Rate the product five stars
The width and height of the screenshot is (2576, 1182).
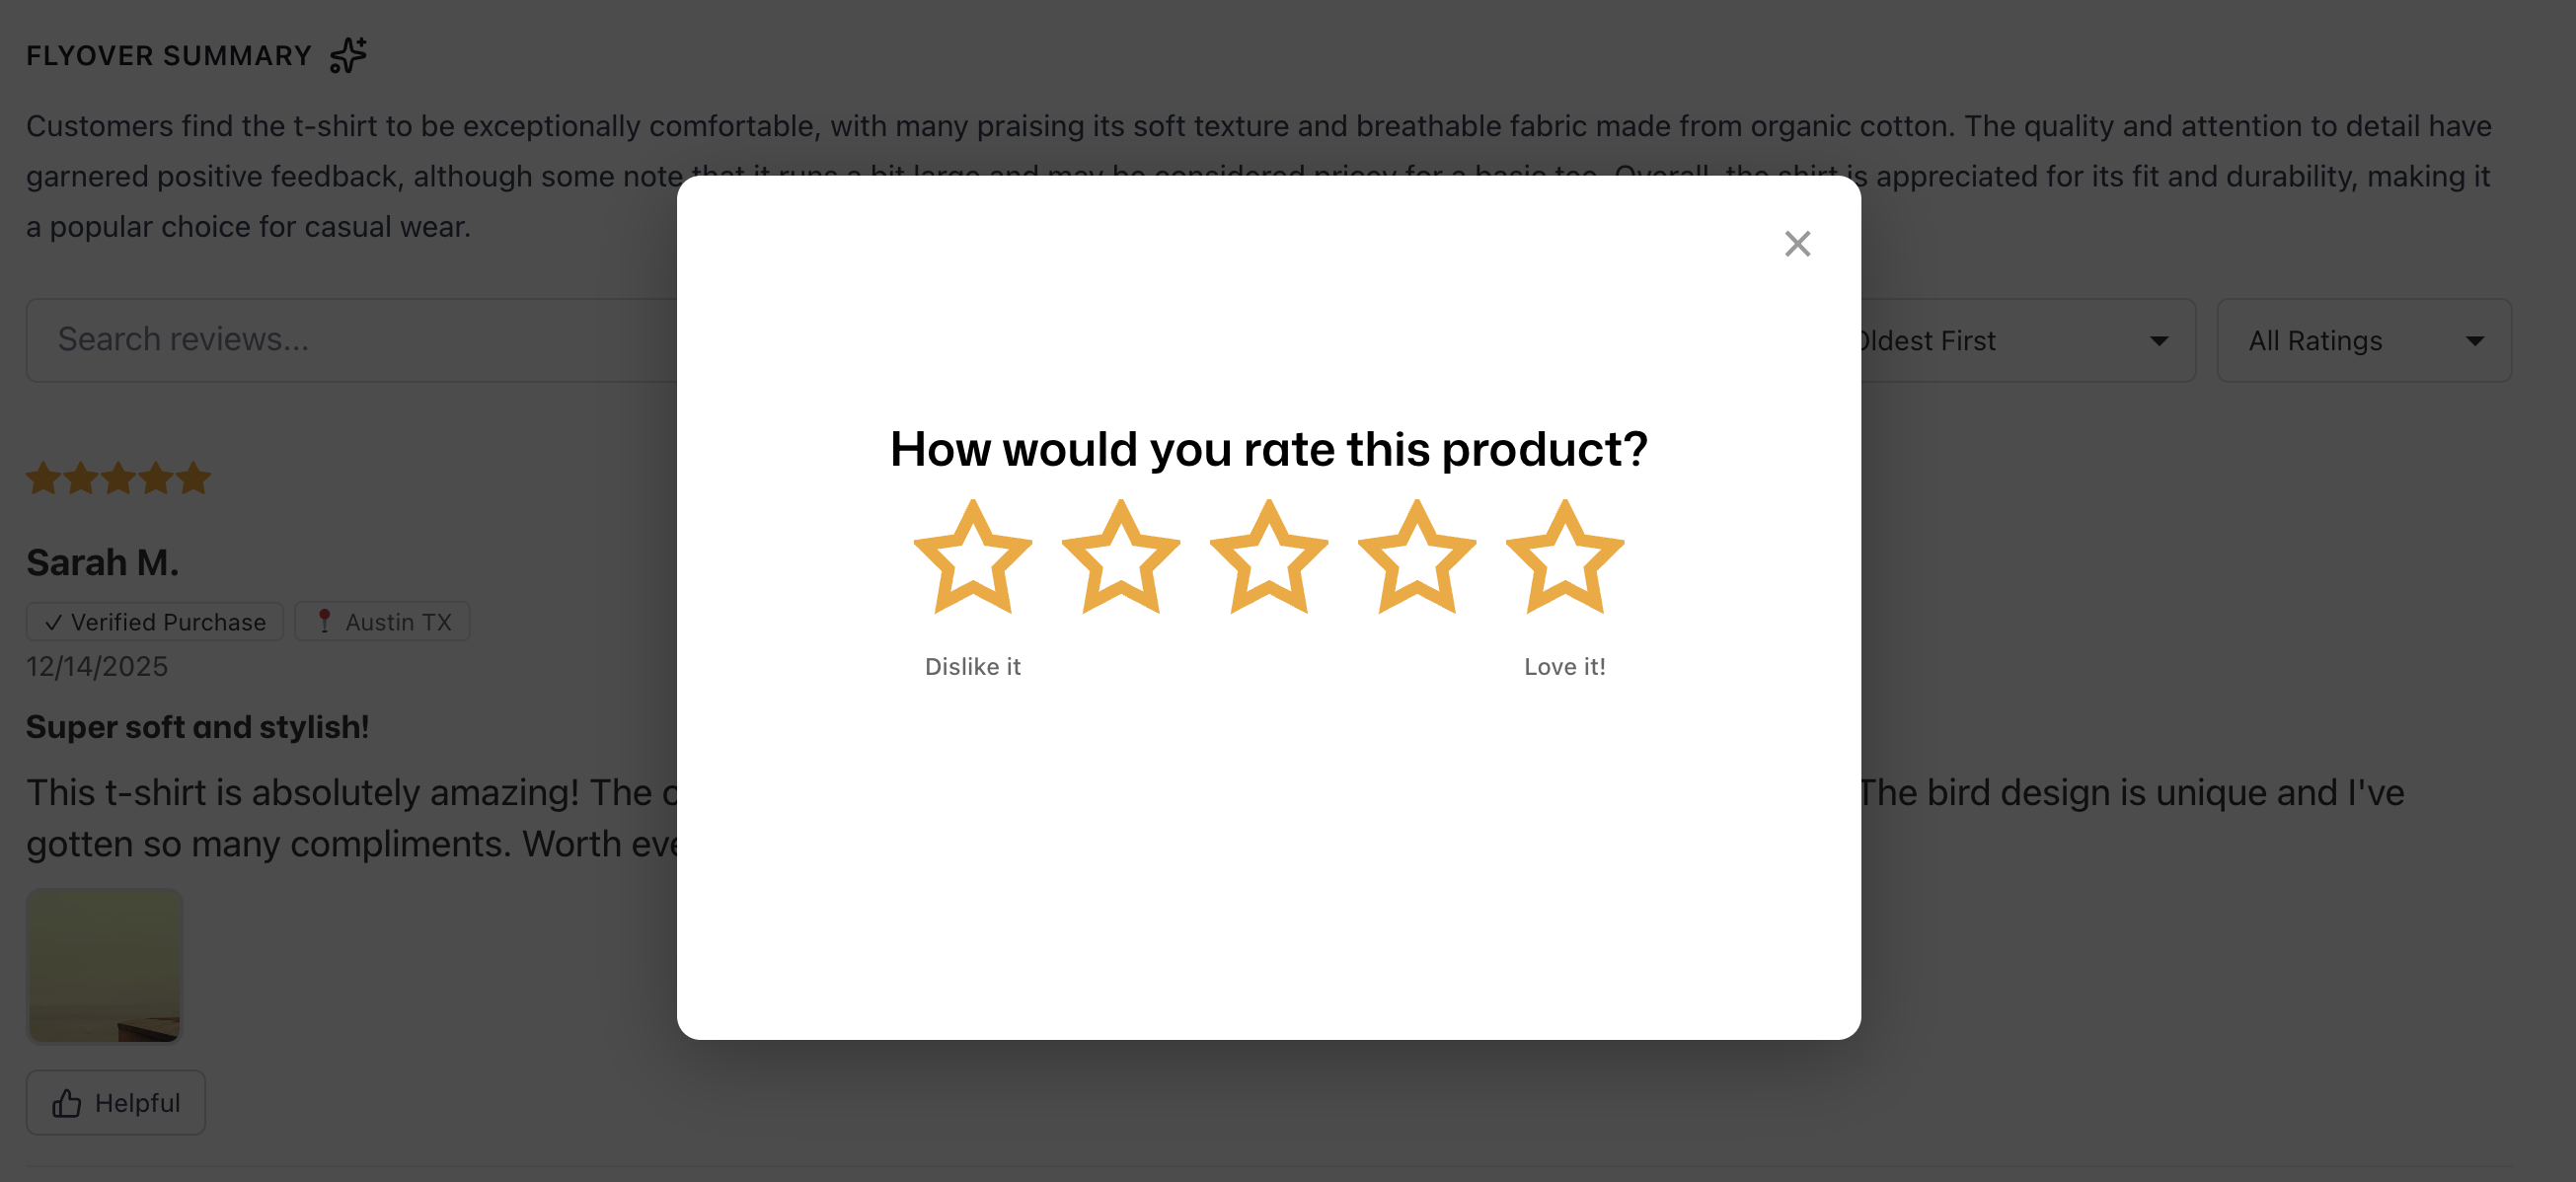tap(1563, 557)
